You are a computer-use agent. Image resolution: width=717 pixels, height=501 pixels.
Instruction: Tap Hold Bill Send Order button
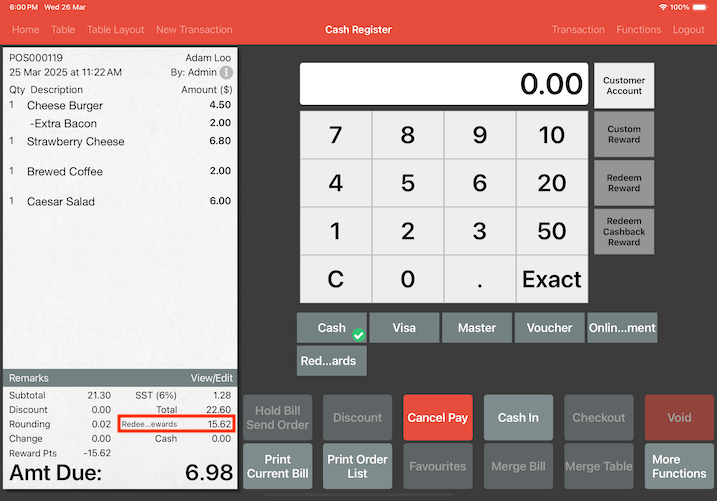point(278,417)
